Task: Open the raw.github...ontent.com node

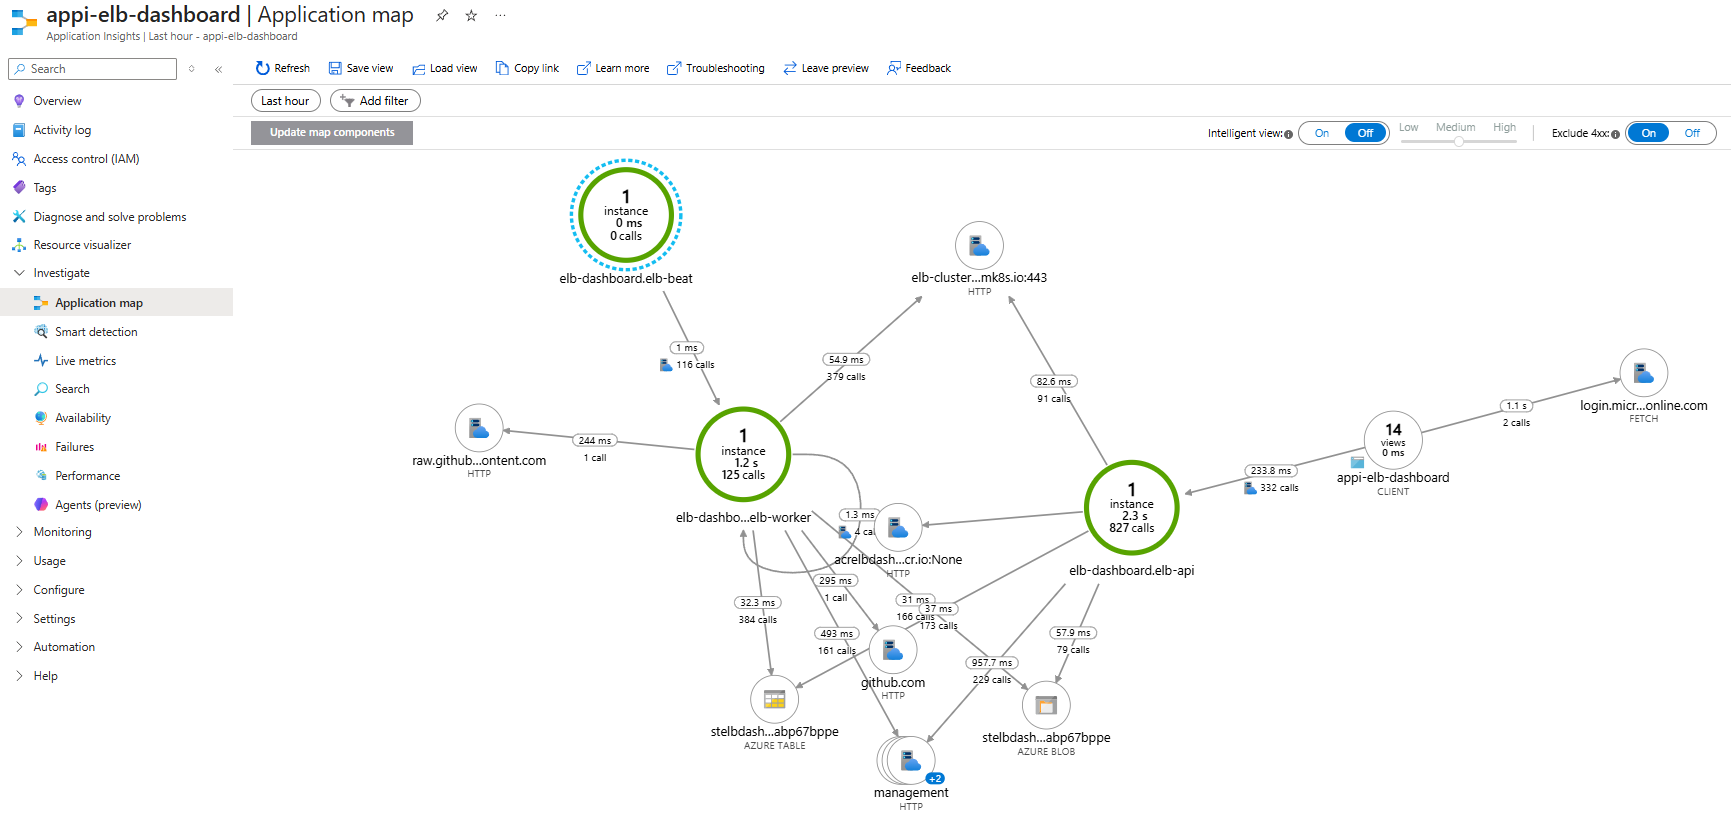Action: 479,429
